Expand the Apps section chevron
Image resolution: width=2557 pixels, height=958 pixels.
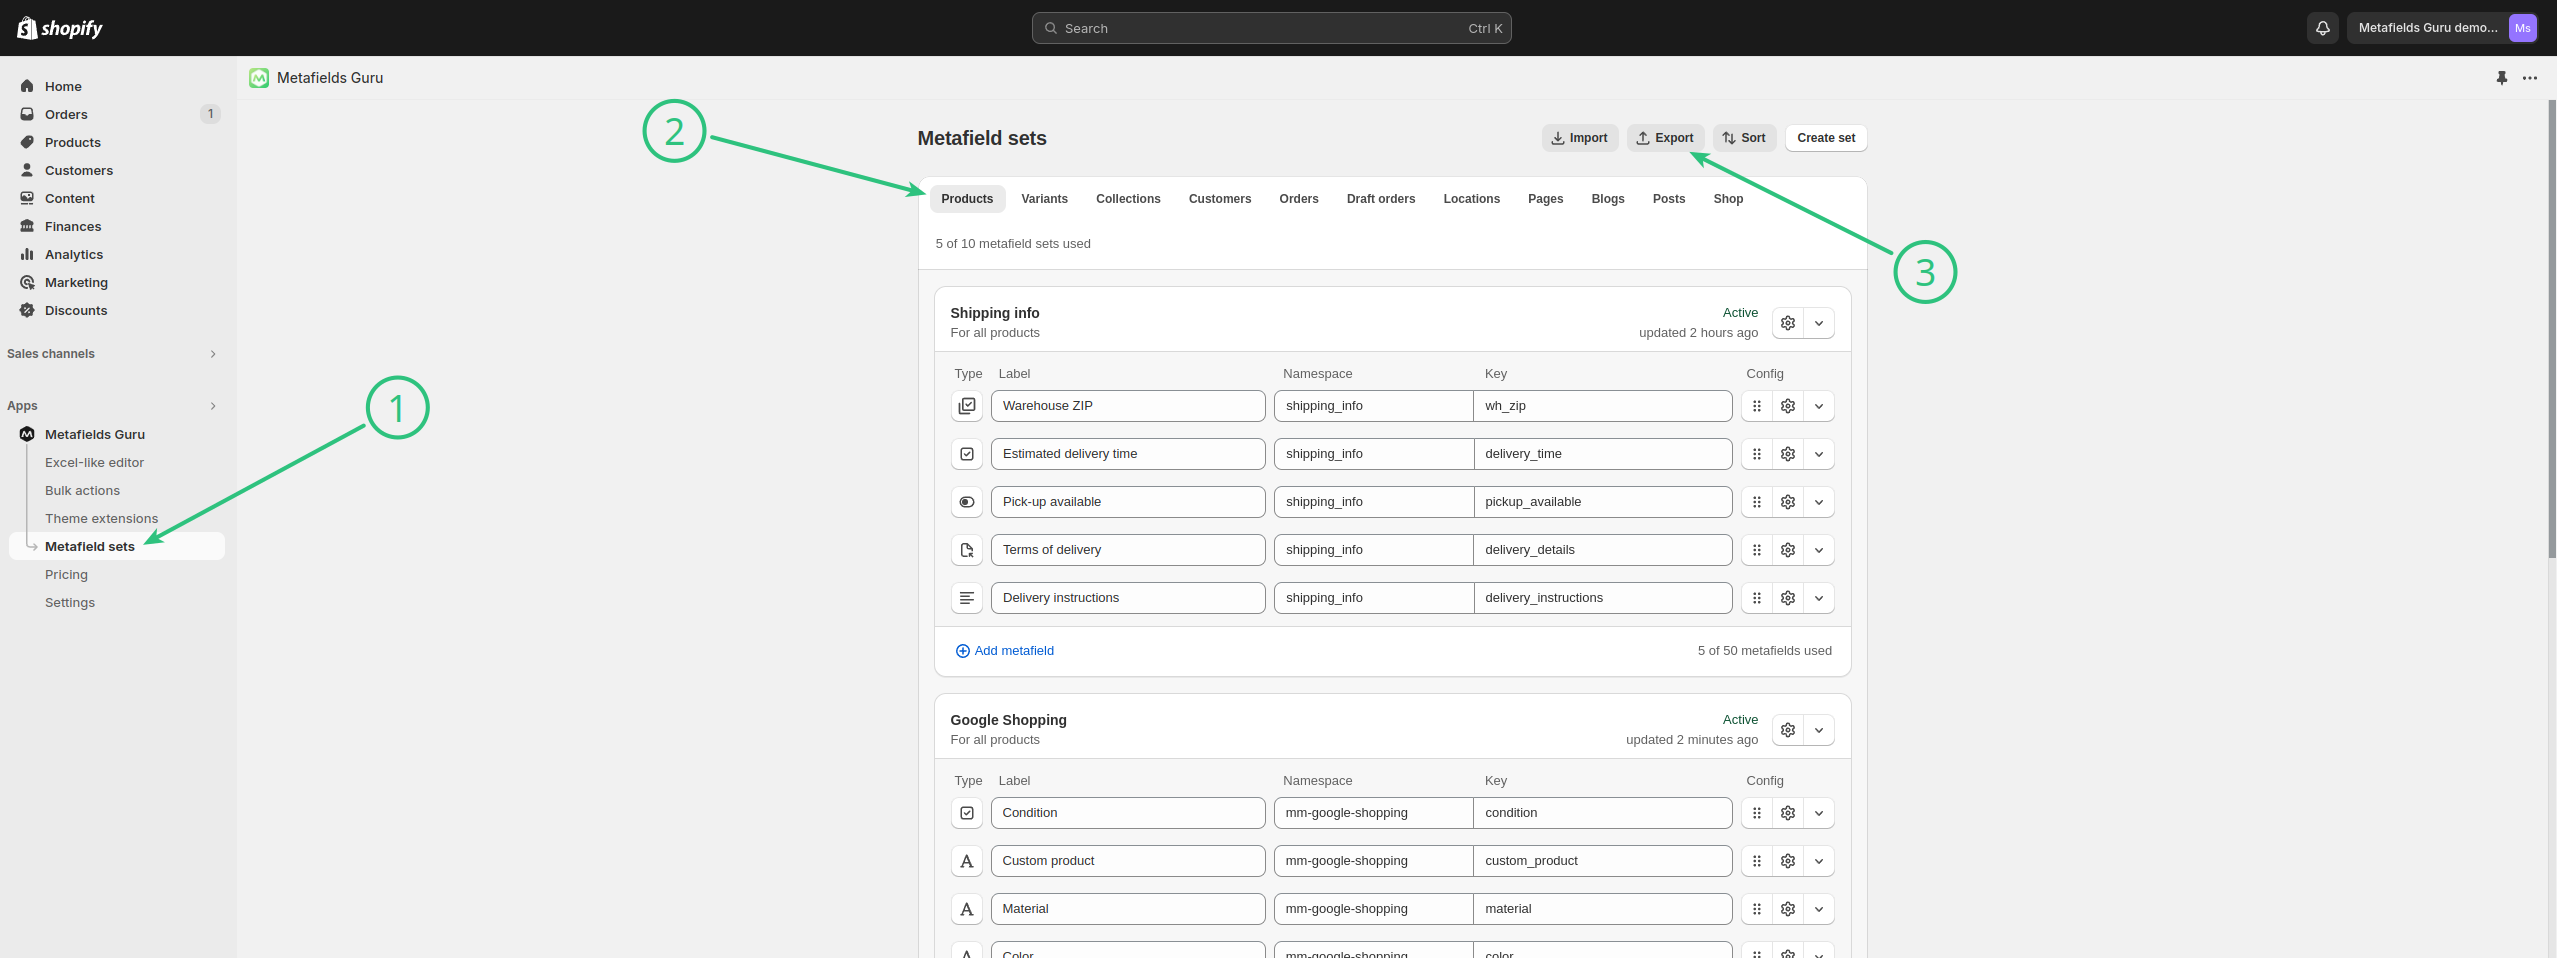(x=213, y=406)
